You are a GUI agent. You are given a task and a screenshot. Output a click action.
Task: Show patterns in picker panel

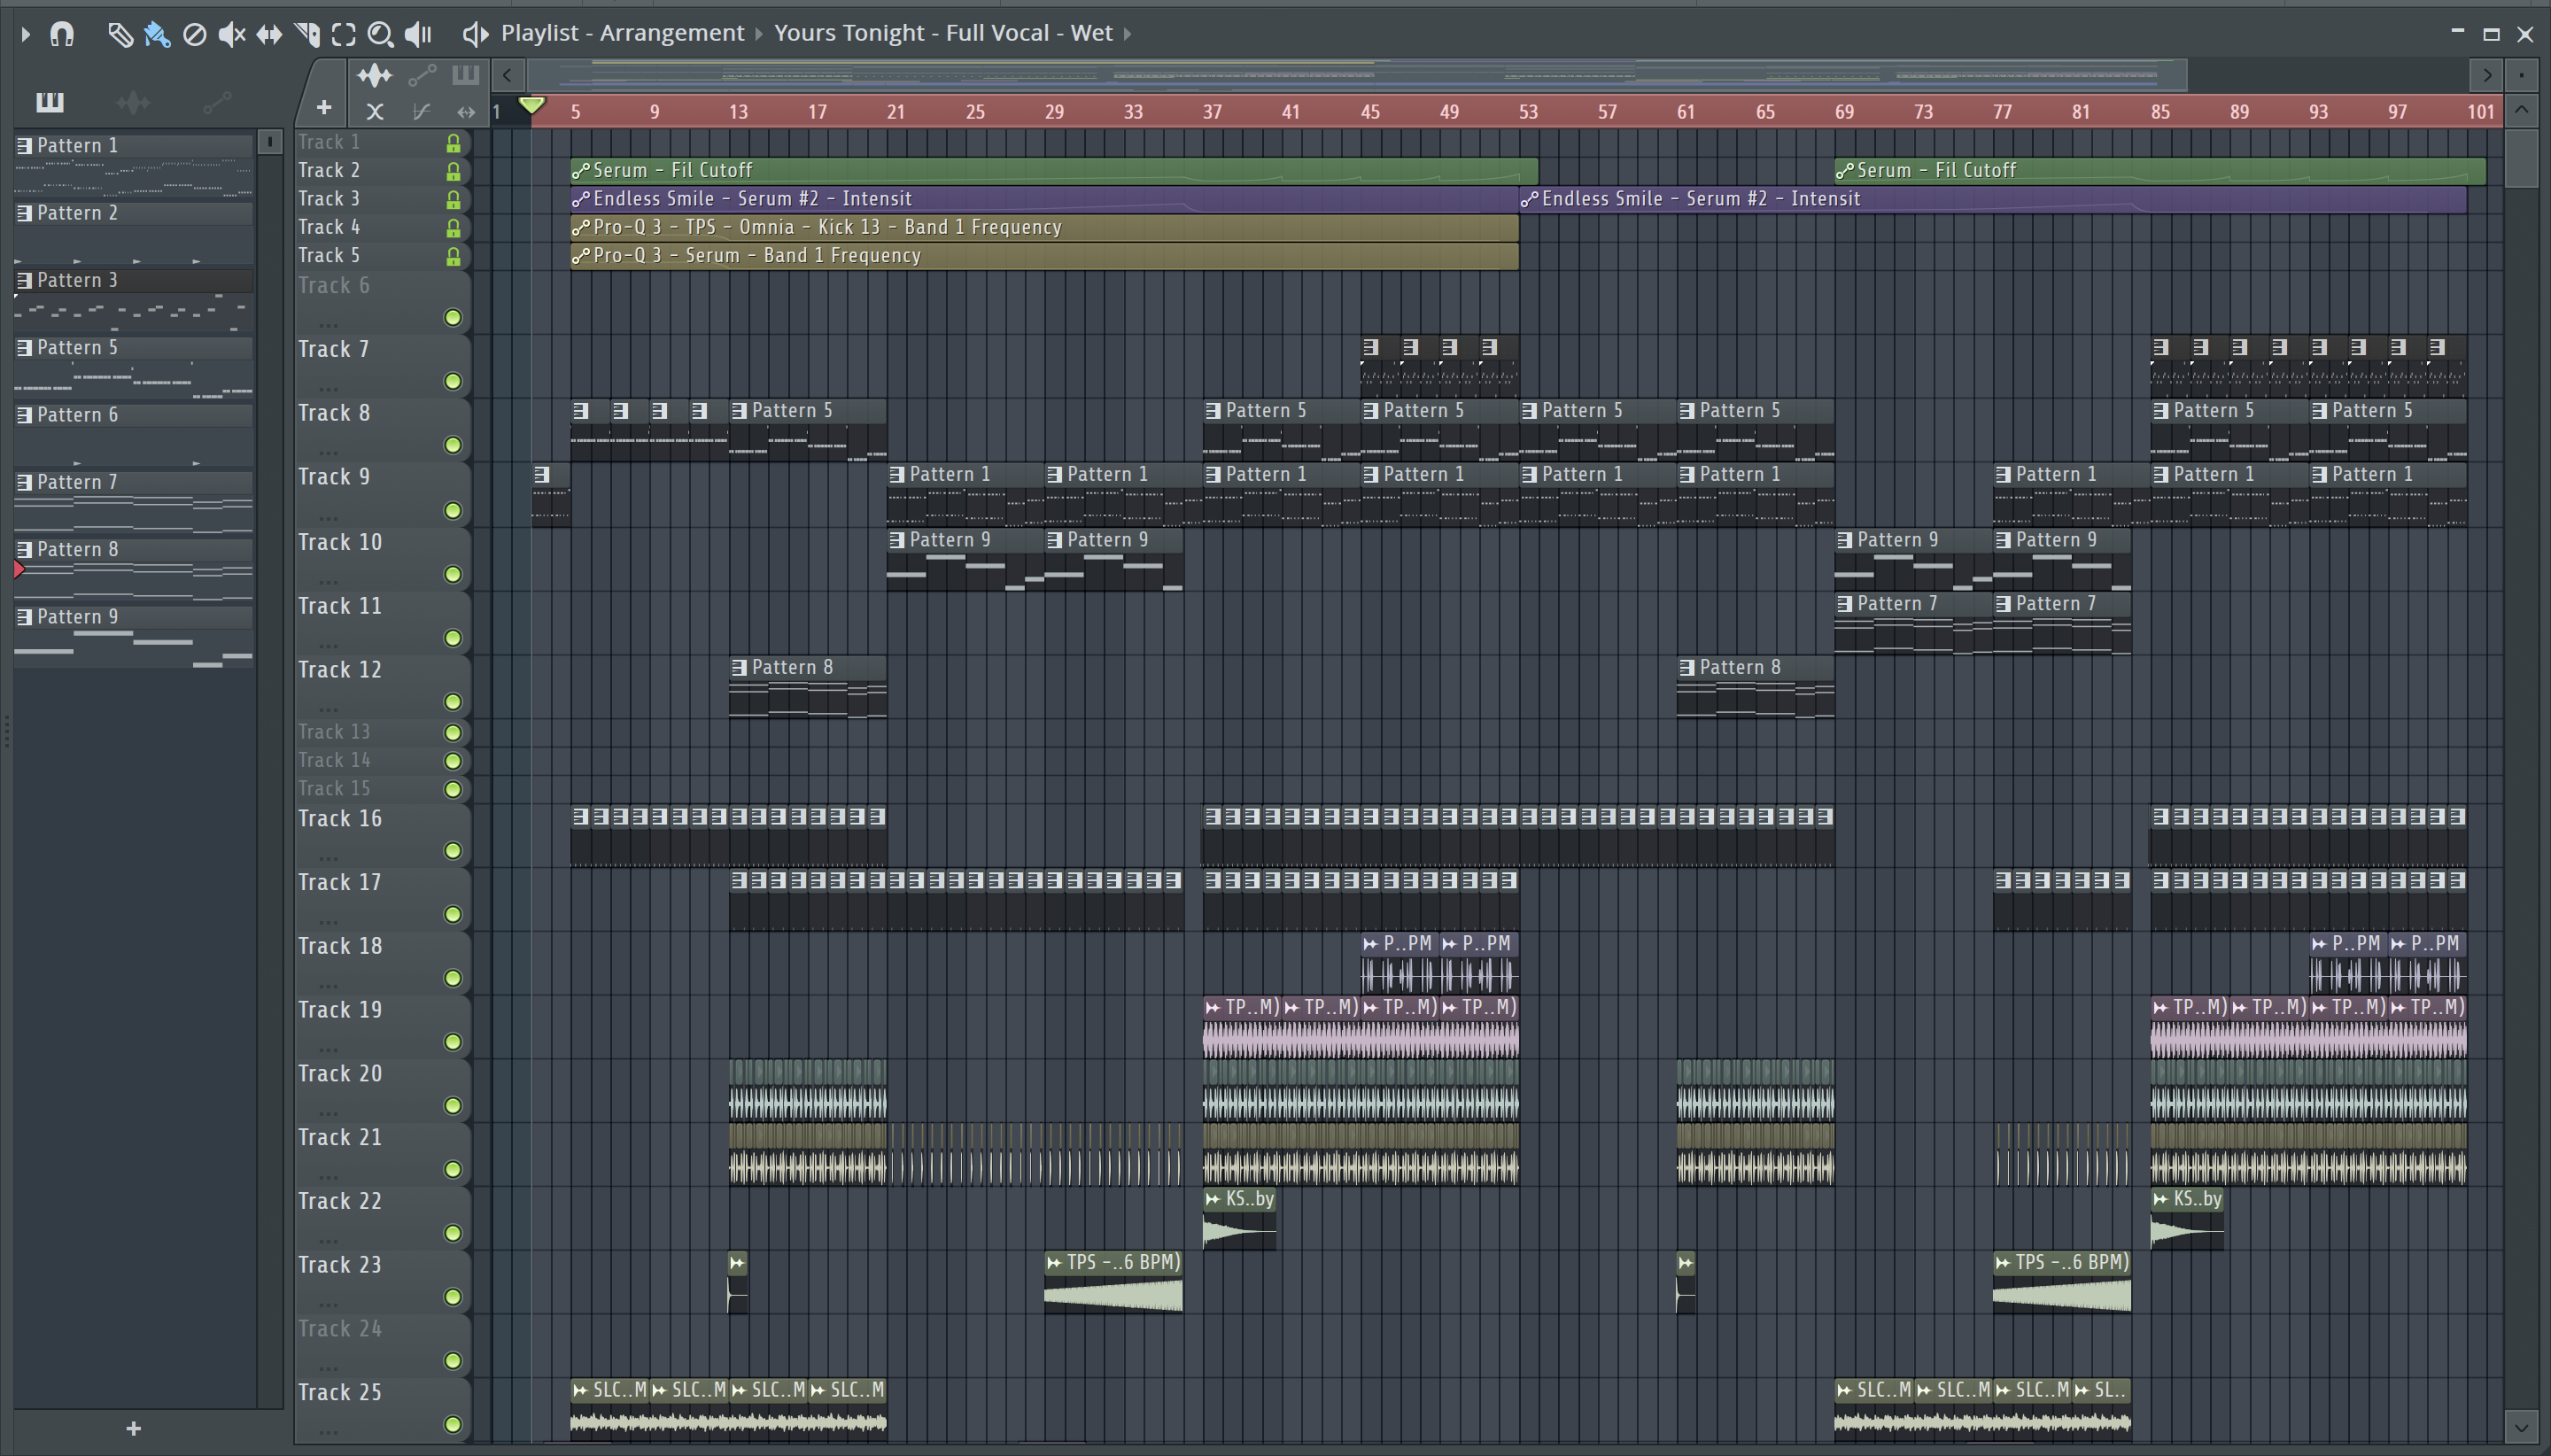click(x=49, y=101)
